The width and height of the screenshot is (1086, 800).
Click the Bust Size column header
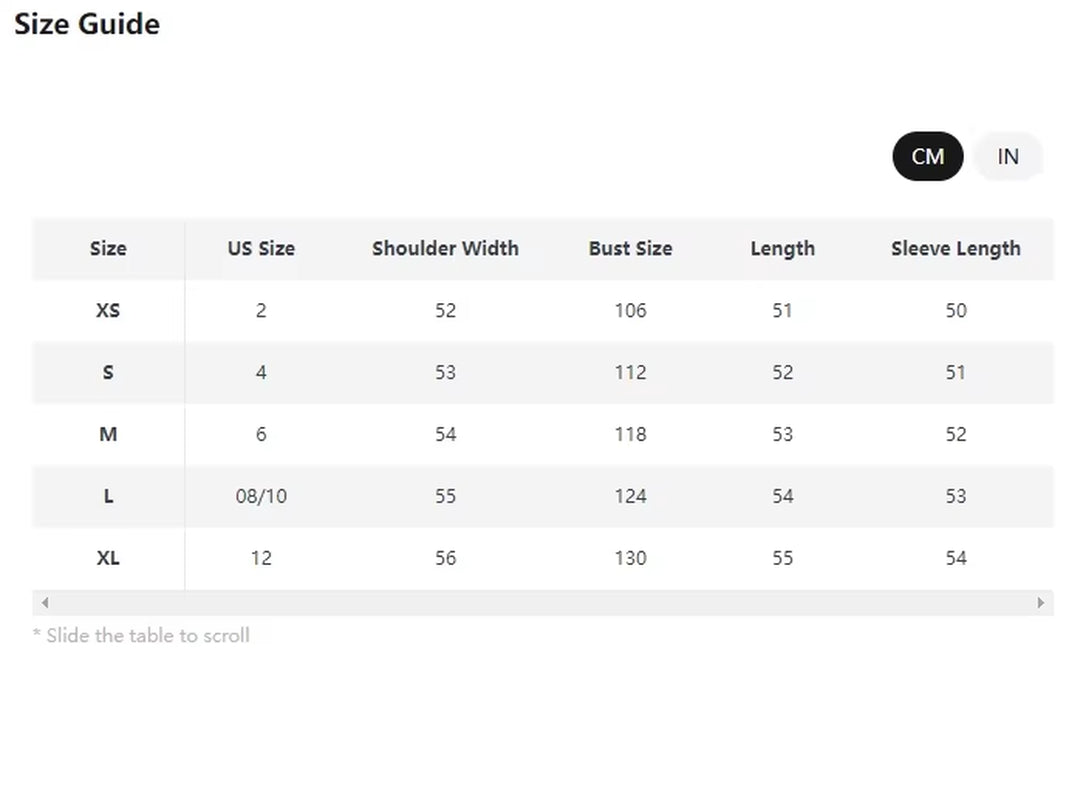(630, 249)
